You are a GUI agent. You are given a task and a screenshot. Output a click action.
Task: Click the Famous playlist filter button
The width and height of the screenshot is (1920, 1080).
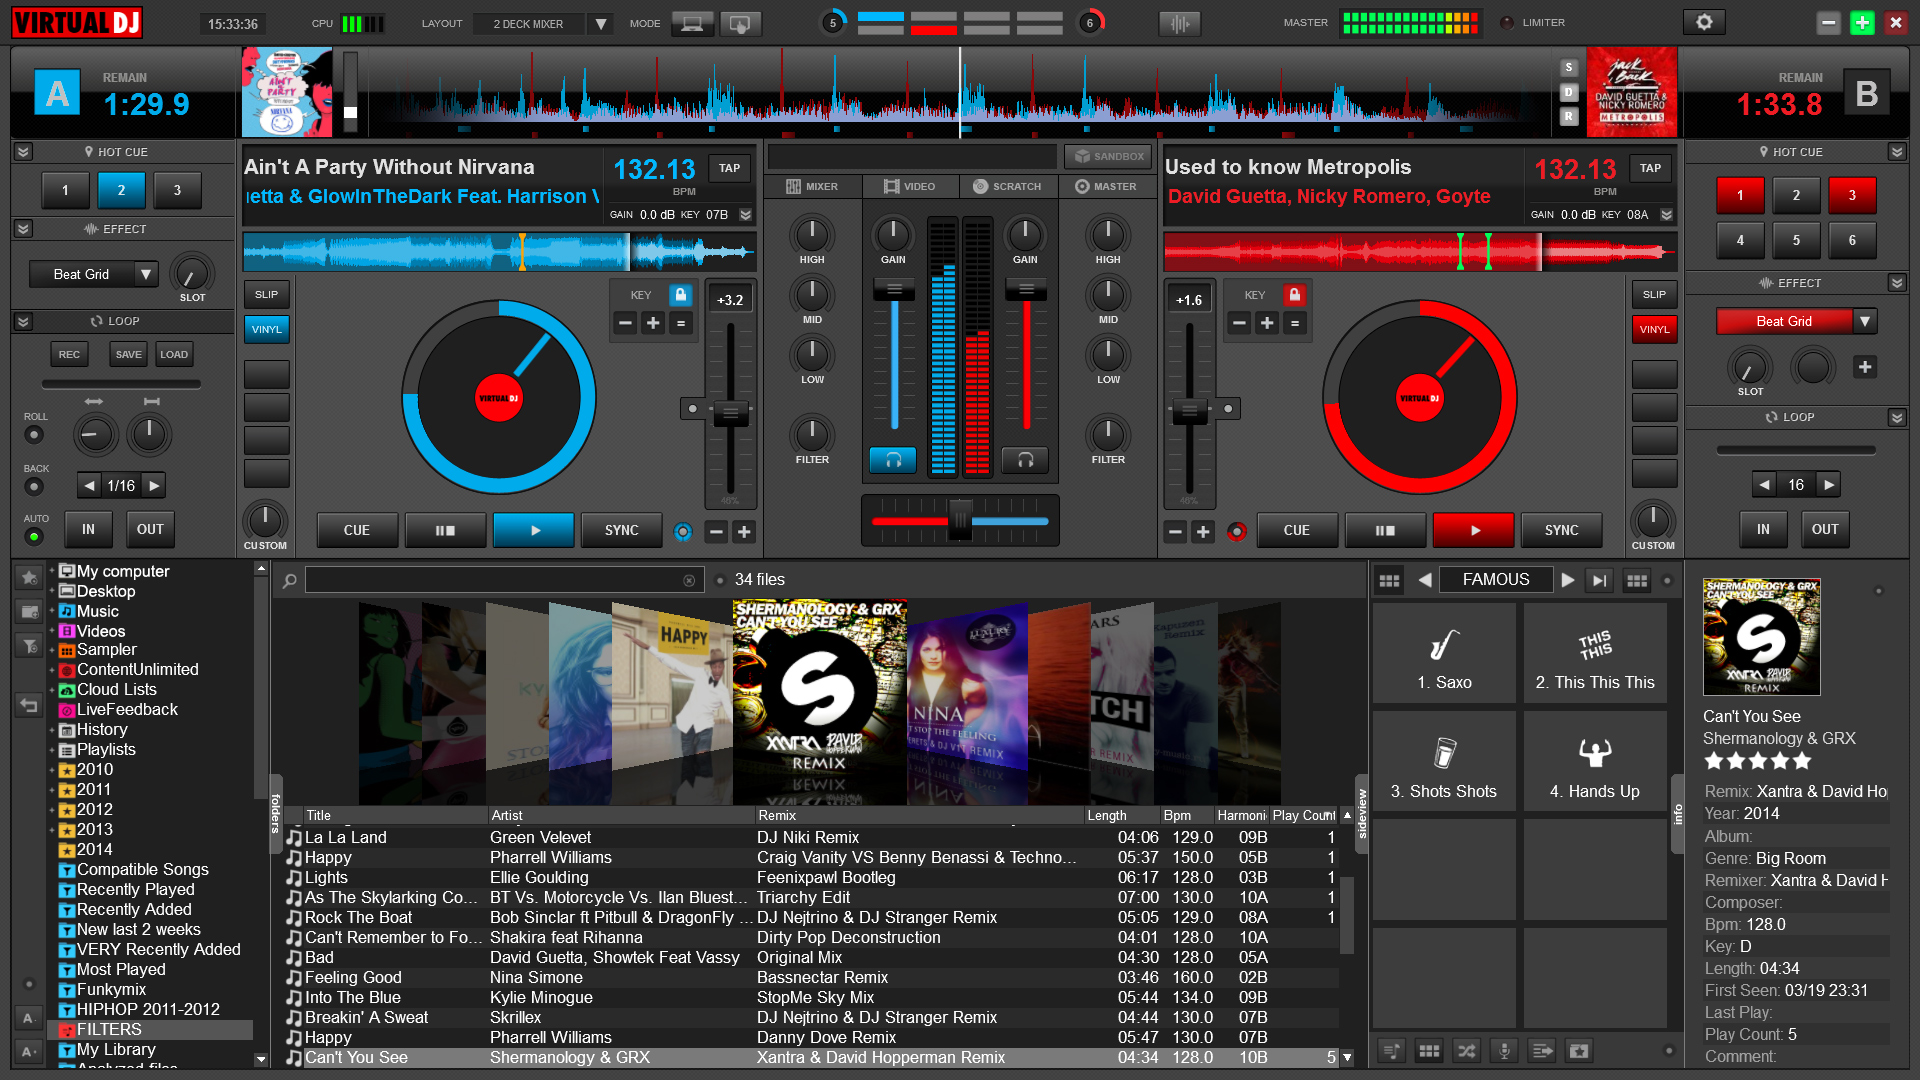(x=1497, y=580)
